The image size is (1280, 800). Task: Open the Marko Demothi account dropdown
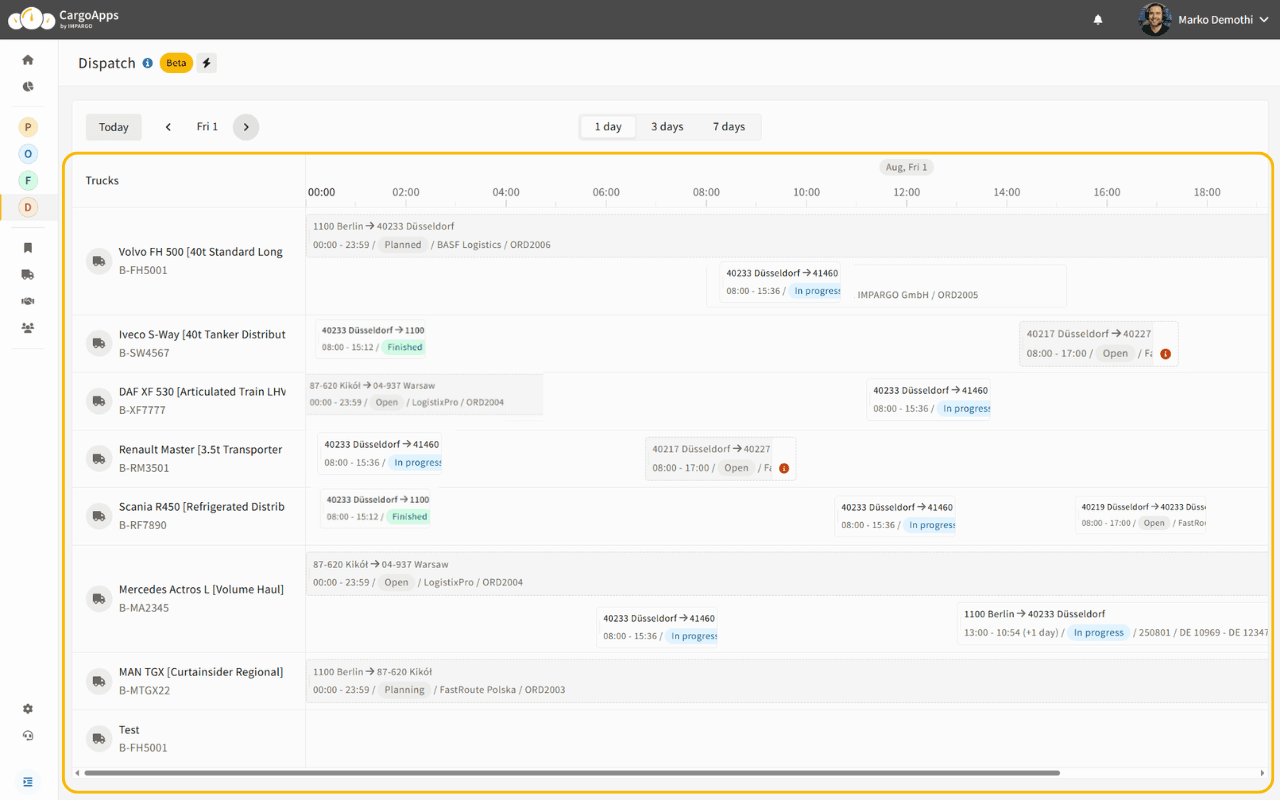pyautogui.click(x=1213, y=19)
